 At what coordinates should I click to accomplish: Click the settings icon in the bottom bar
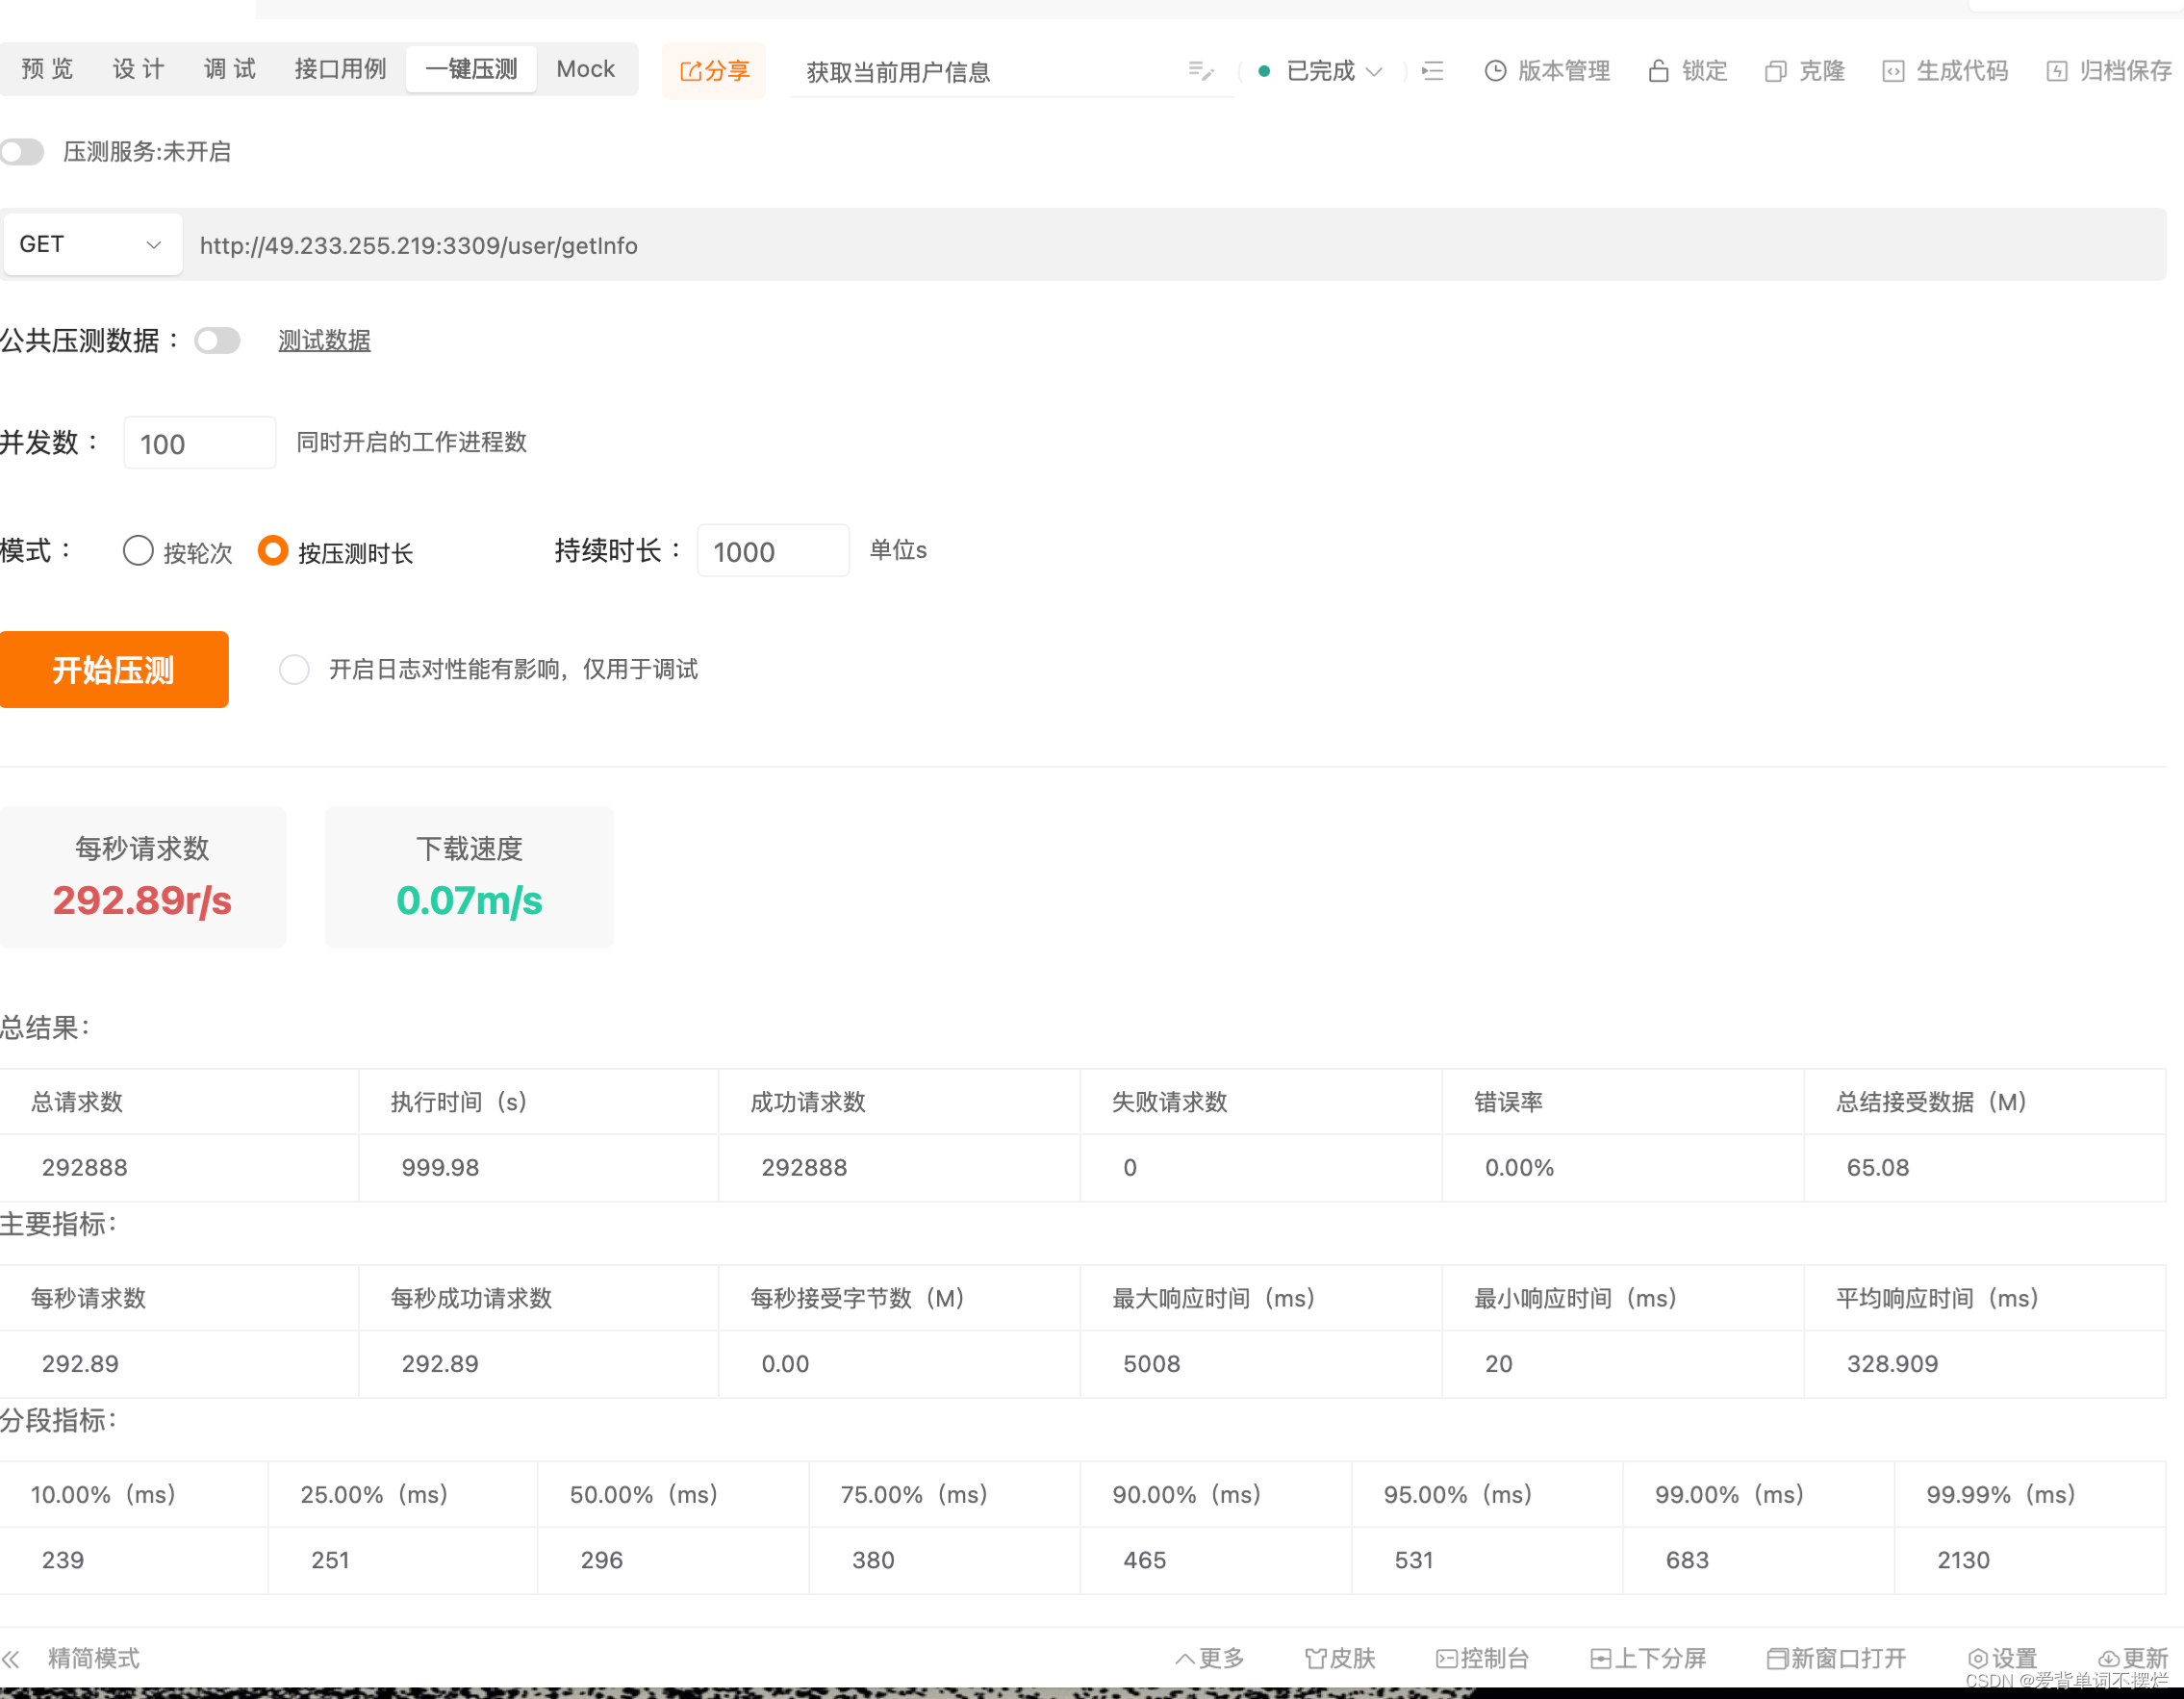pos(1977,1658)
